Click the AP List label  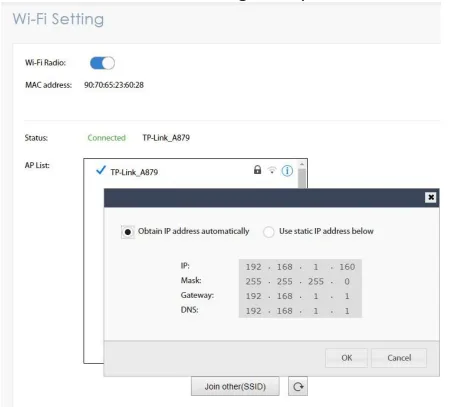pyautogui.click(x=37, y=165)
